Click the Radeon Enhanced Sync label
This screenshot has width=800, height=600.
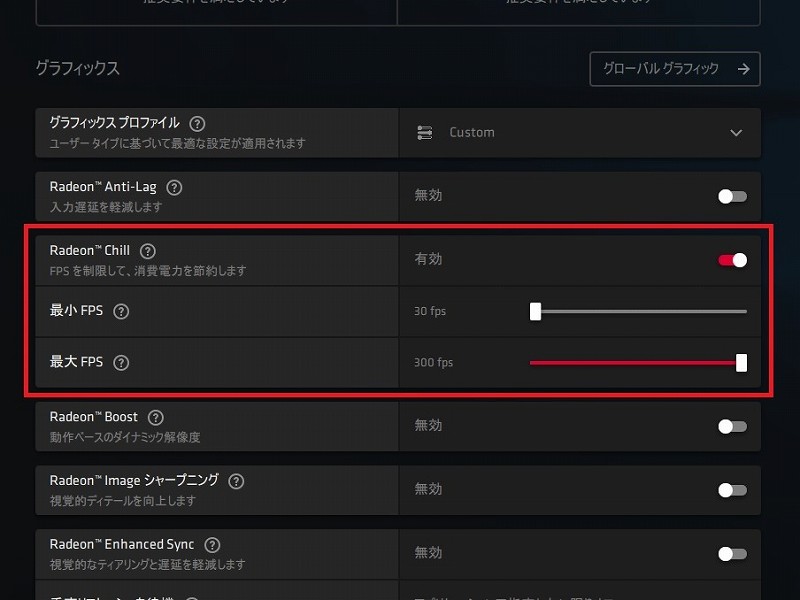122,545
